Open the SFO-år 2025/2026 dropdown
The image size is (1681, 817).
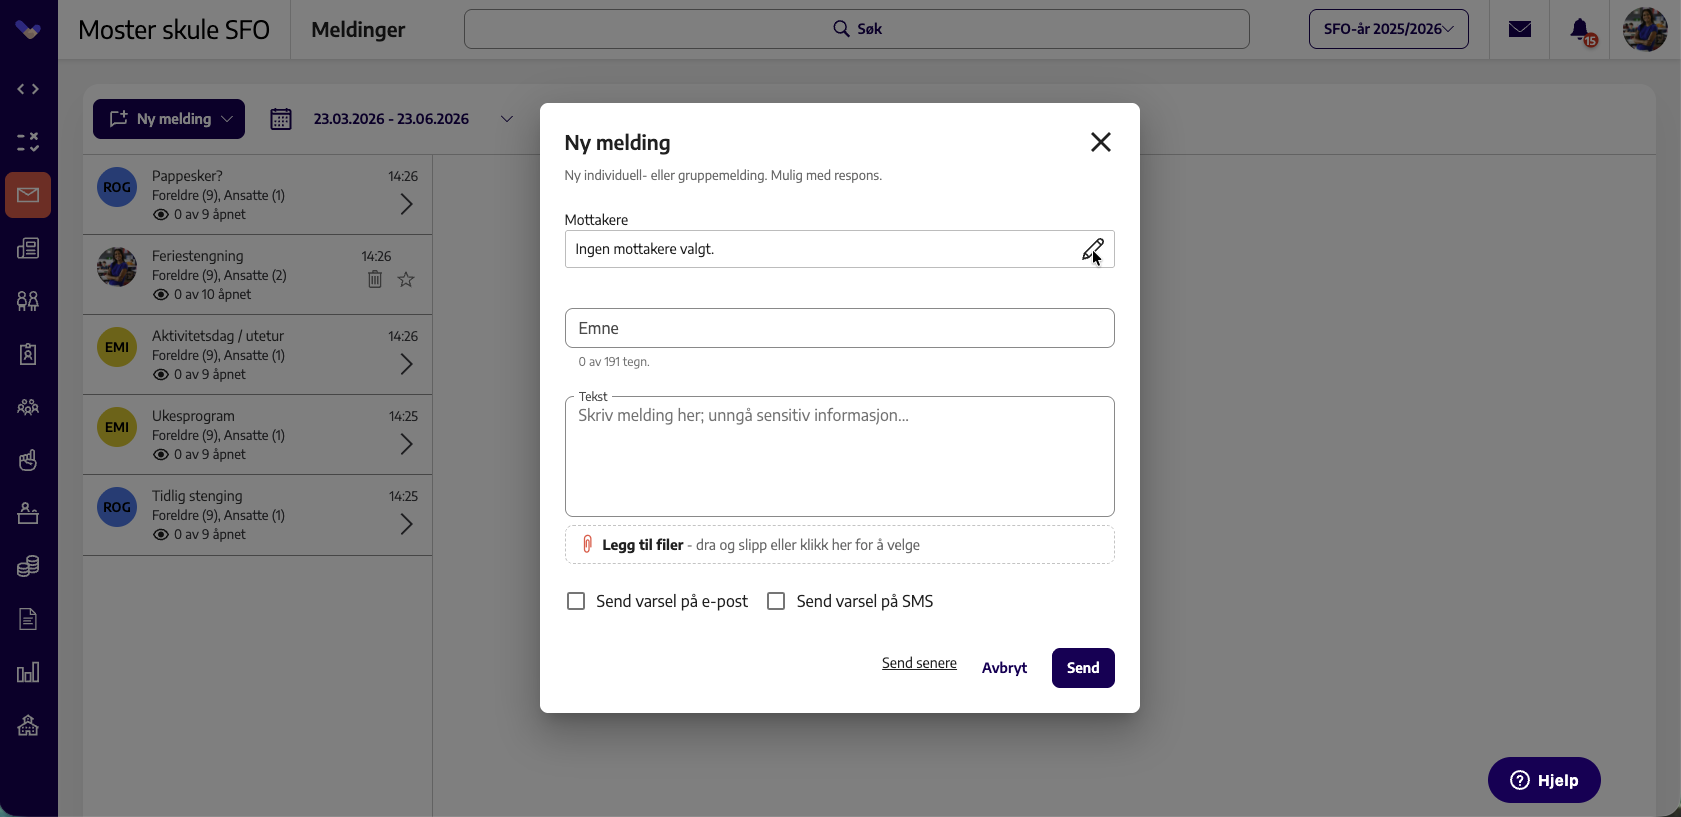click(1388, 29)
